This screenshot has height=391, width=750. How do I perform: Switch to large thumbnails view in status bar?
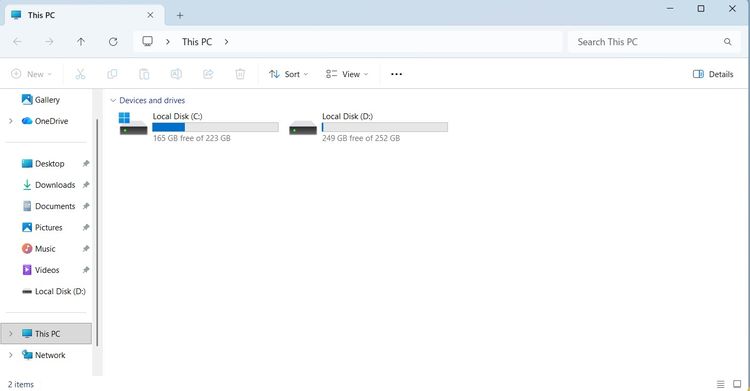pyautogui.click(x=737, y=384)
